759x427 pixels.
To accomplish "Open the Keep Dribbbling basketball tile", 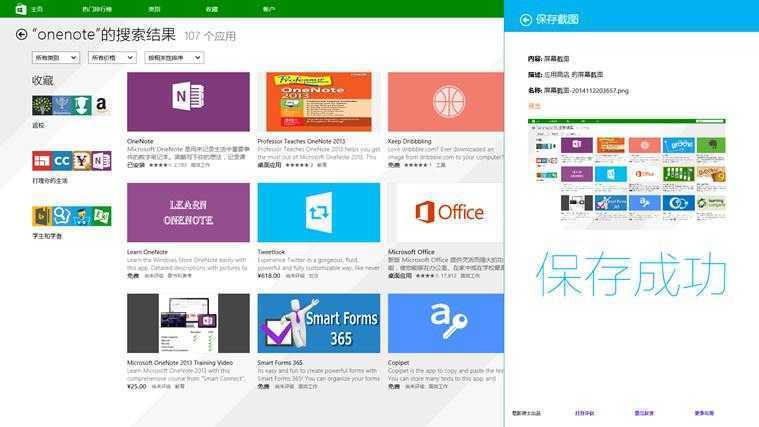I will tap(446, 102).
